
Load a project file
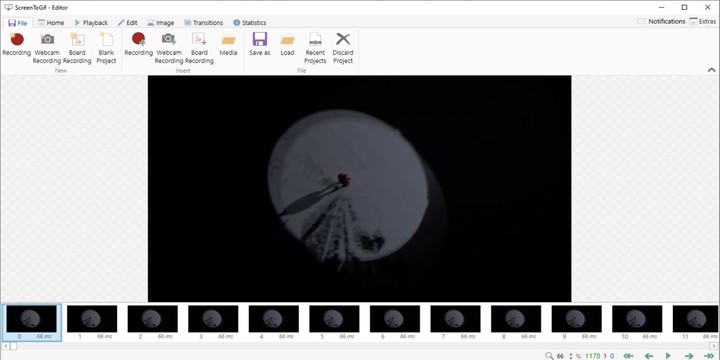click(287, 45)
